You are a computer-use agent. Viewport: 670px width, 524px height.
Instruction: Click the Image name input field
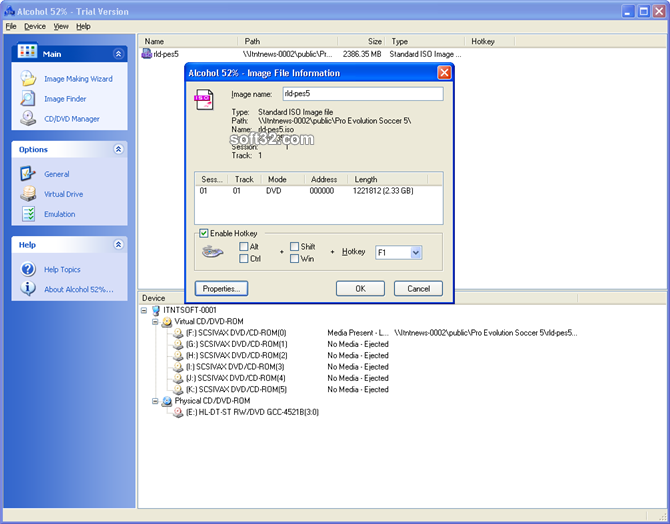[x=363, y=94]
